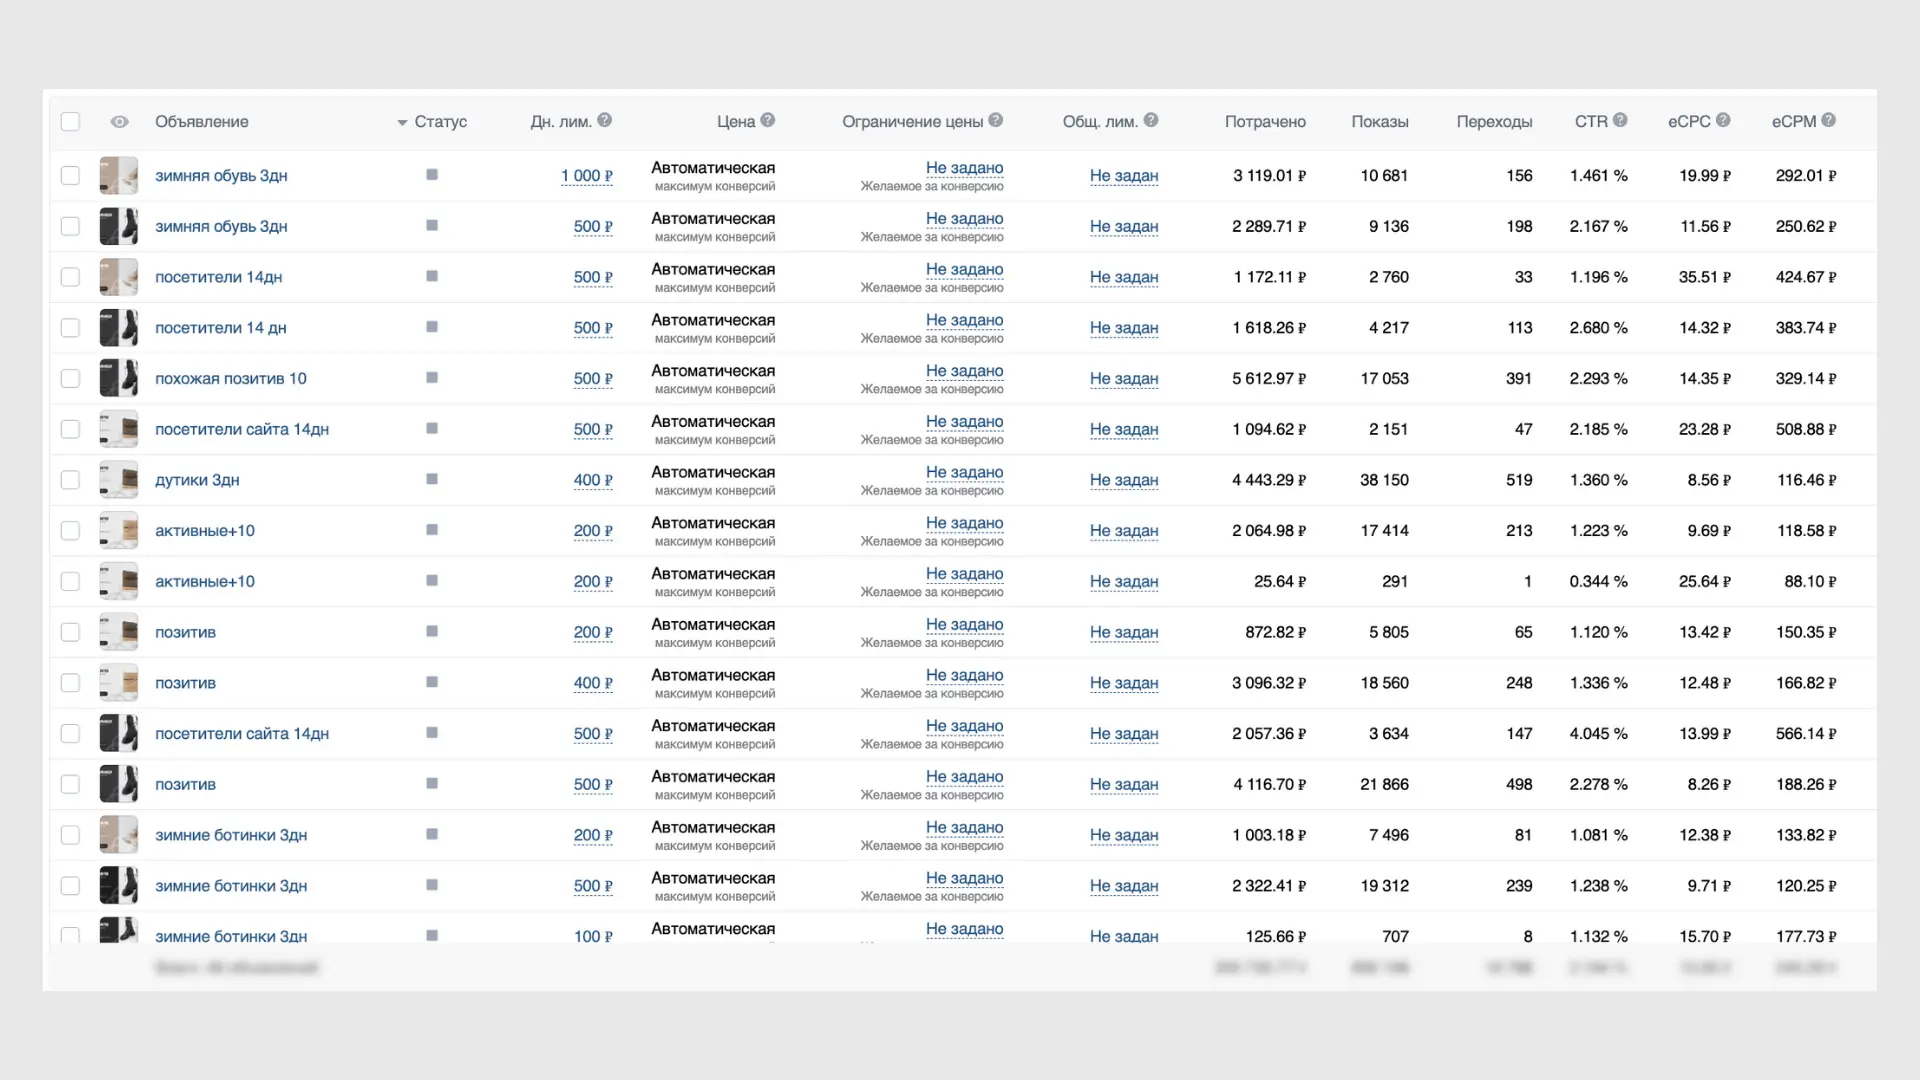Click help icon beside Цена header
This screenshot has width=1920, height=1080.
coord(768,120)
